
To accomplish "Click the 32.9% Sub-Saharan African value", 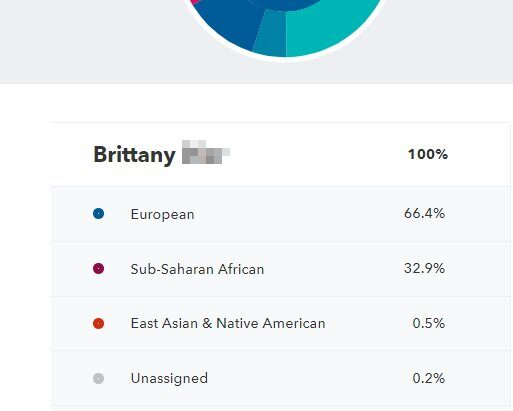I will pyautogui.click(x=424, y=268).
